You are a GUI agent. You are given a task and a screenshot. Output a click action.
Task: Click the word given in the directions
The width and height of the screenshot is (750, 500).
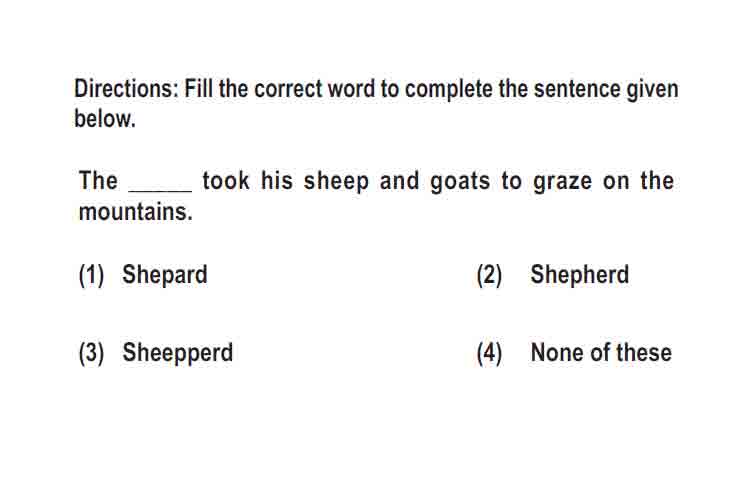pos(652,90)
